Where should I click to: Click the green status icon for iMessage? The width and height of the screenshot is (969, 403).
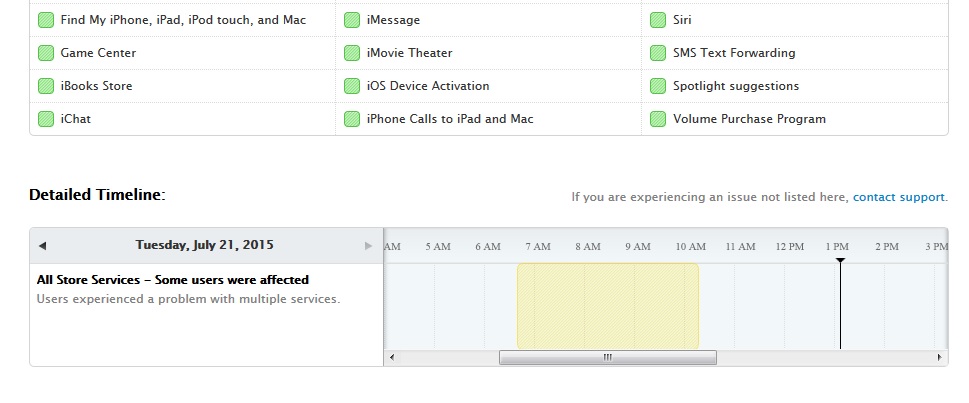[352, 20]
